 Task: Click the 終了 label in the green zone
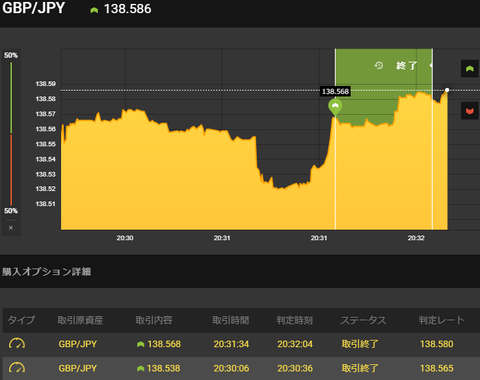coord(406,66)
